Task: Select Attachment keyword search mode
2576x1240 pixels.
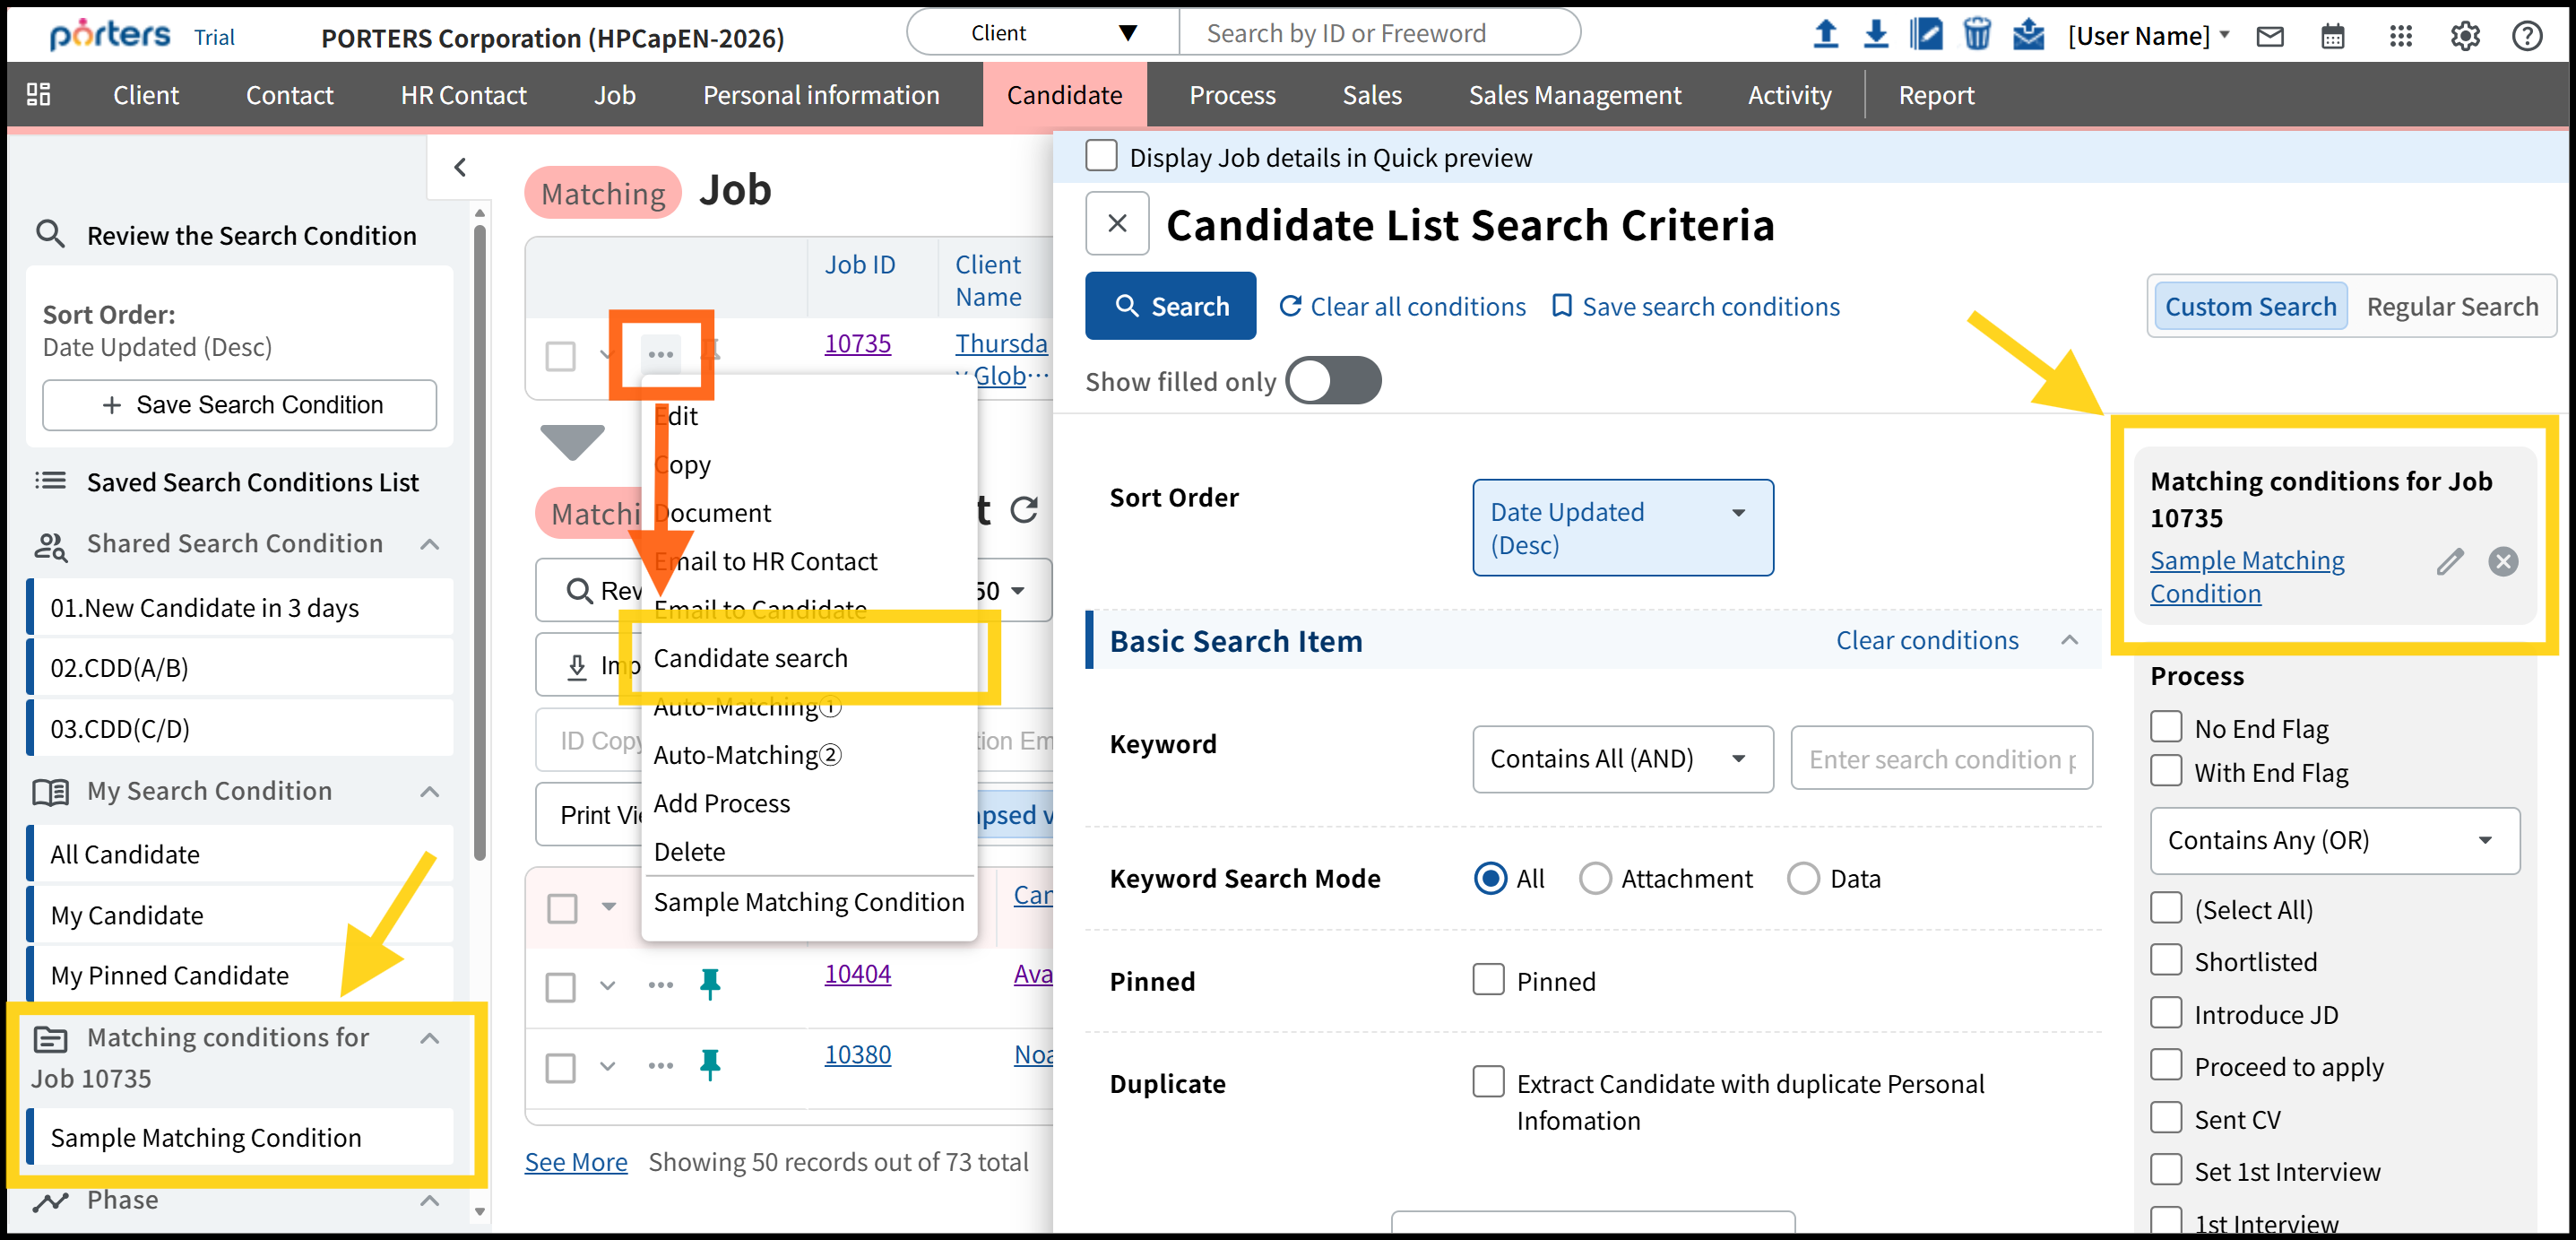Action: coord(1595,879)
